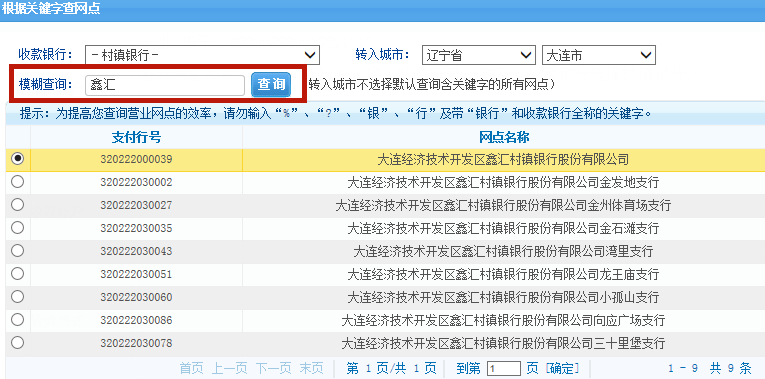The image size is (765, 379).
Task: Select radio button for 金石滩支行 row
Action: click(x=18, y=227)
